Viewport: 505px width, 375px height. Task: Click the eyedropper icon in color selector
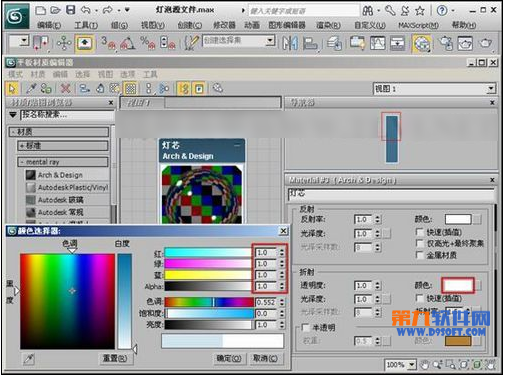(x=29, y=359)
